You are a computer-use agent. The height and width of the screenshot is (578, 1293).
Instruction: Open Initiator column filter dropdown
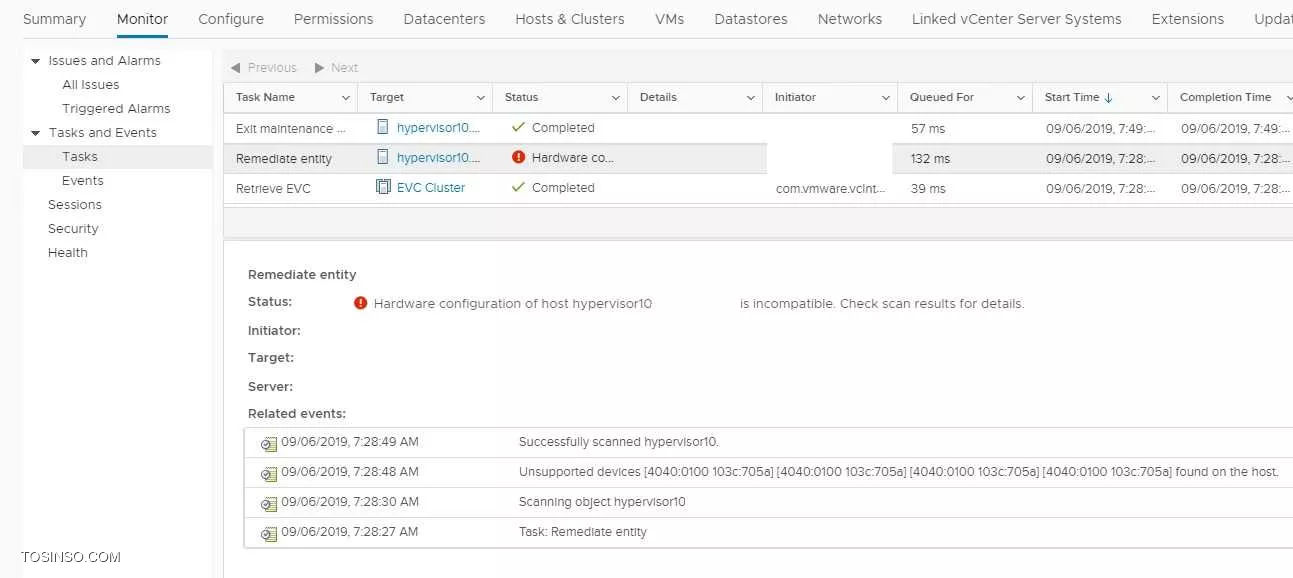coord(886,98)
